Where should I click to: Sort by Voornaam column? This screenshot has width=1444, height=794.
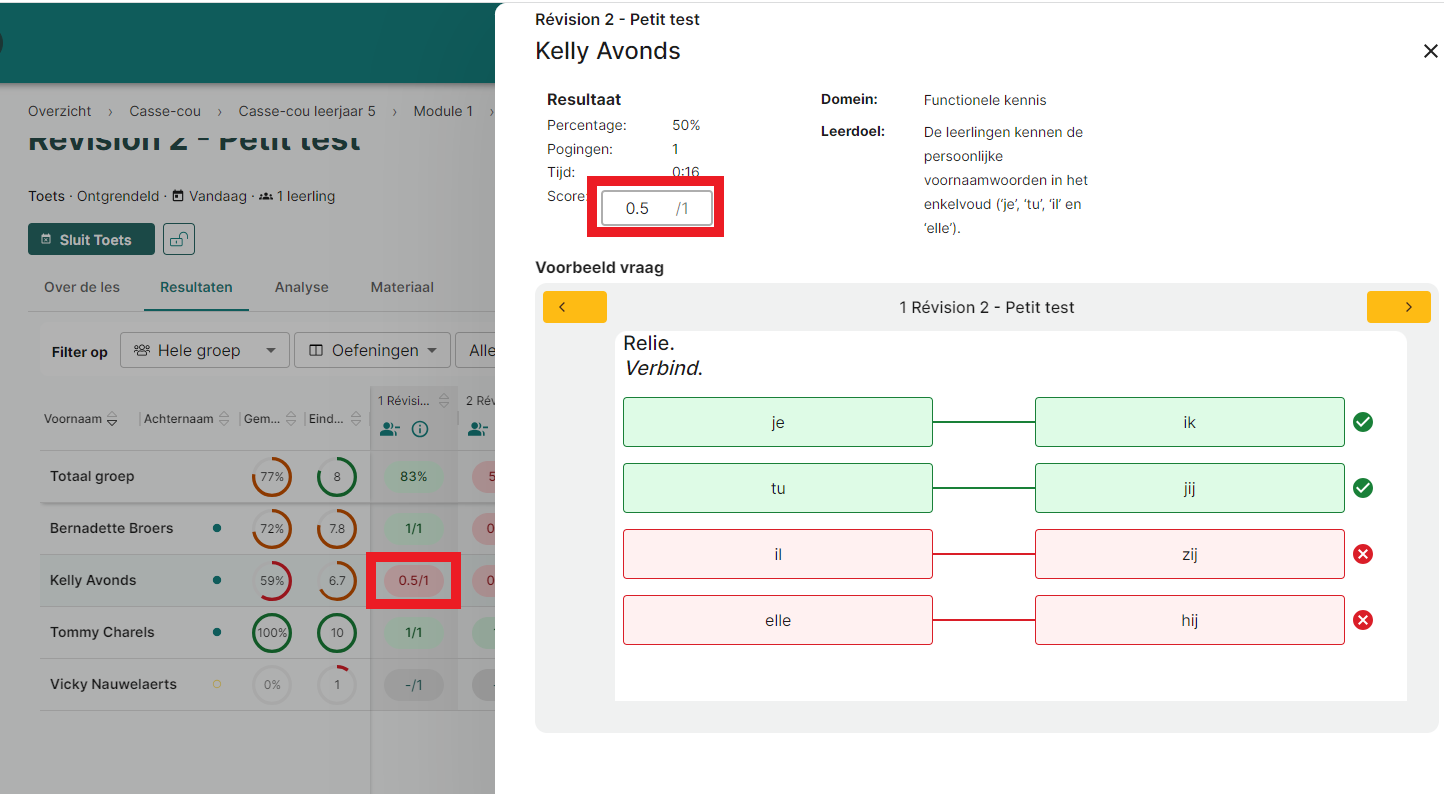click(112, 420)
